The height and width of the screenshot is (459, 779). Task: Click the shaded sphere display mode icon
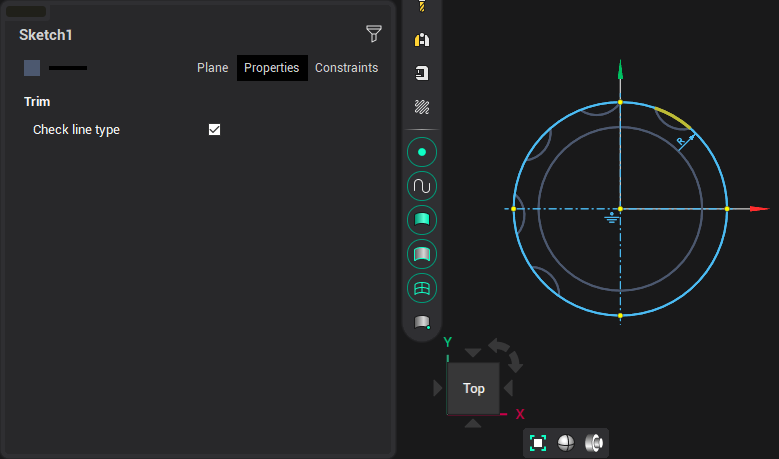566,443
